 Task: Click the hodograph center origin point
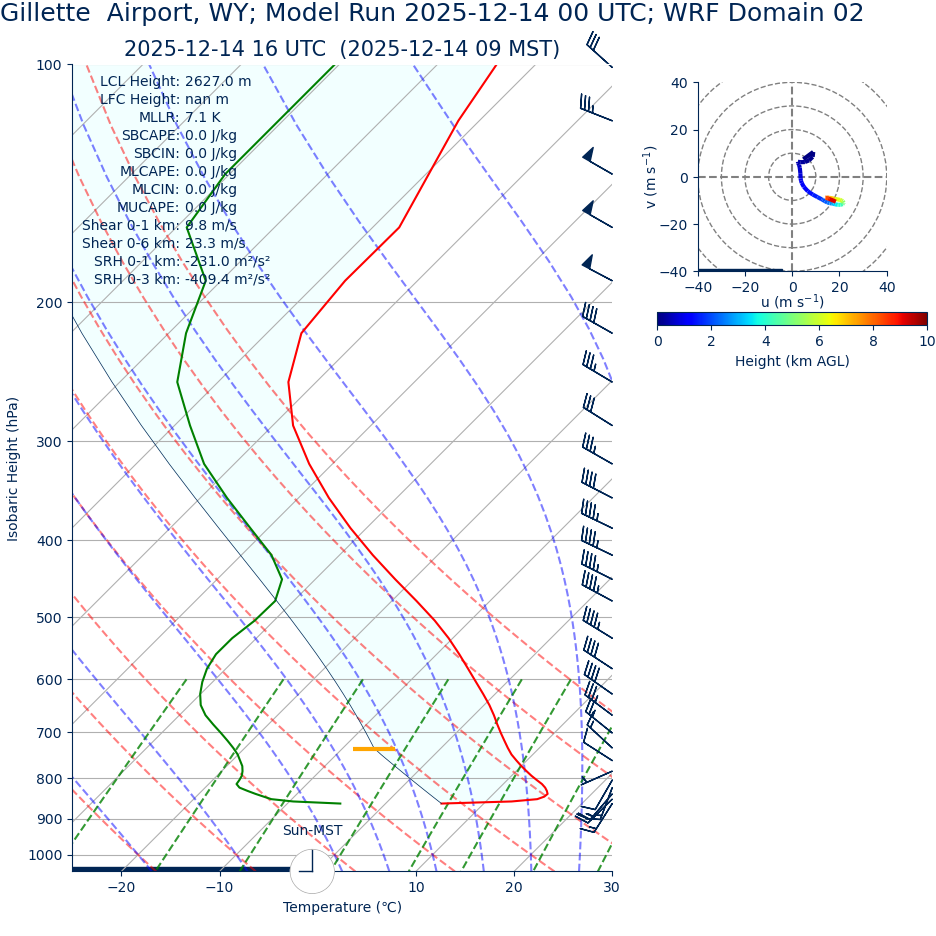(x=792, y=177)
